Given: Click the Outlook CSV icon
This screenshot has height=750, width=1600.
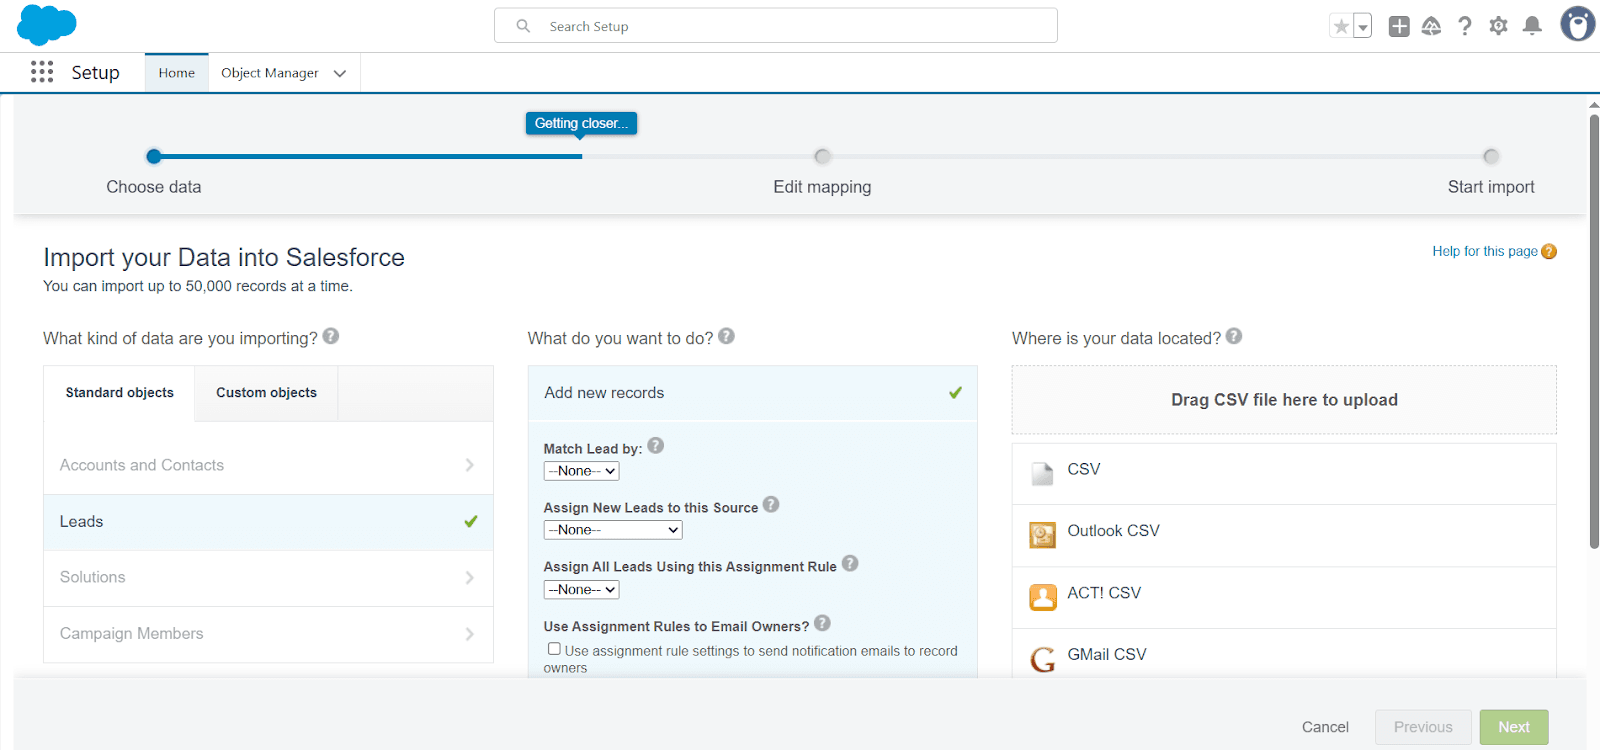Looking at the screenshot, I should click(1042, 535).
